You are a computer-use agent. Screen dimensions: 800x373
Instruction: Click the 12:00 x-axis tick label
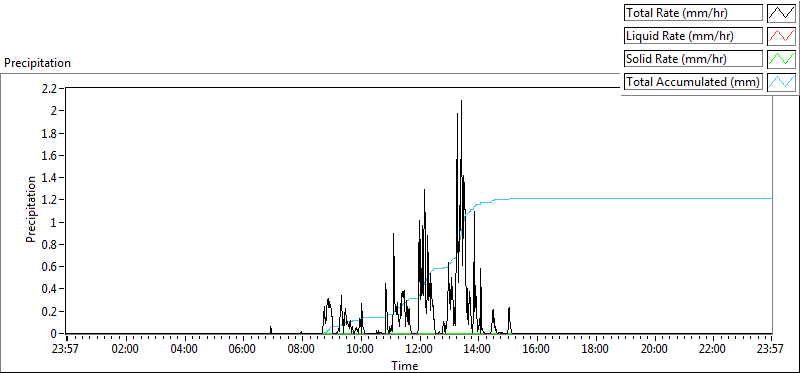click(419, 350)
